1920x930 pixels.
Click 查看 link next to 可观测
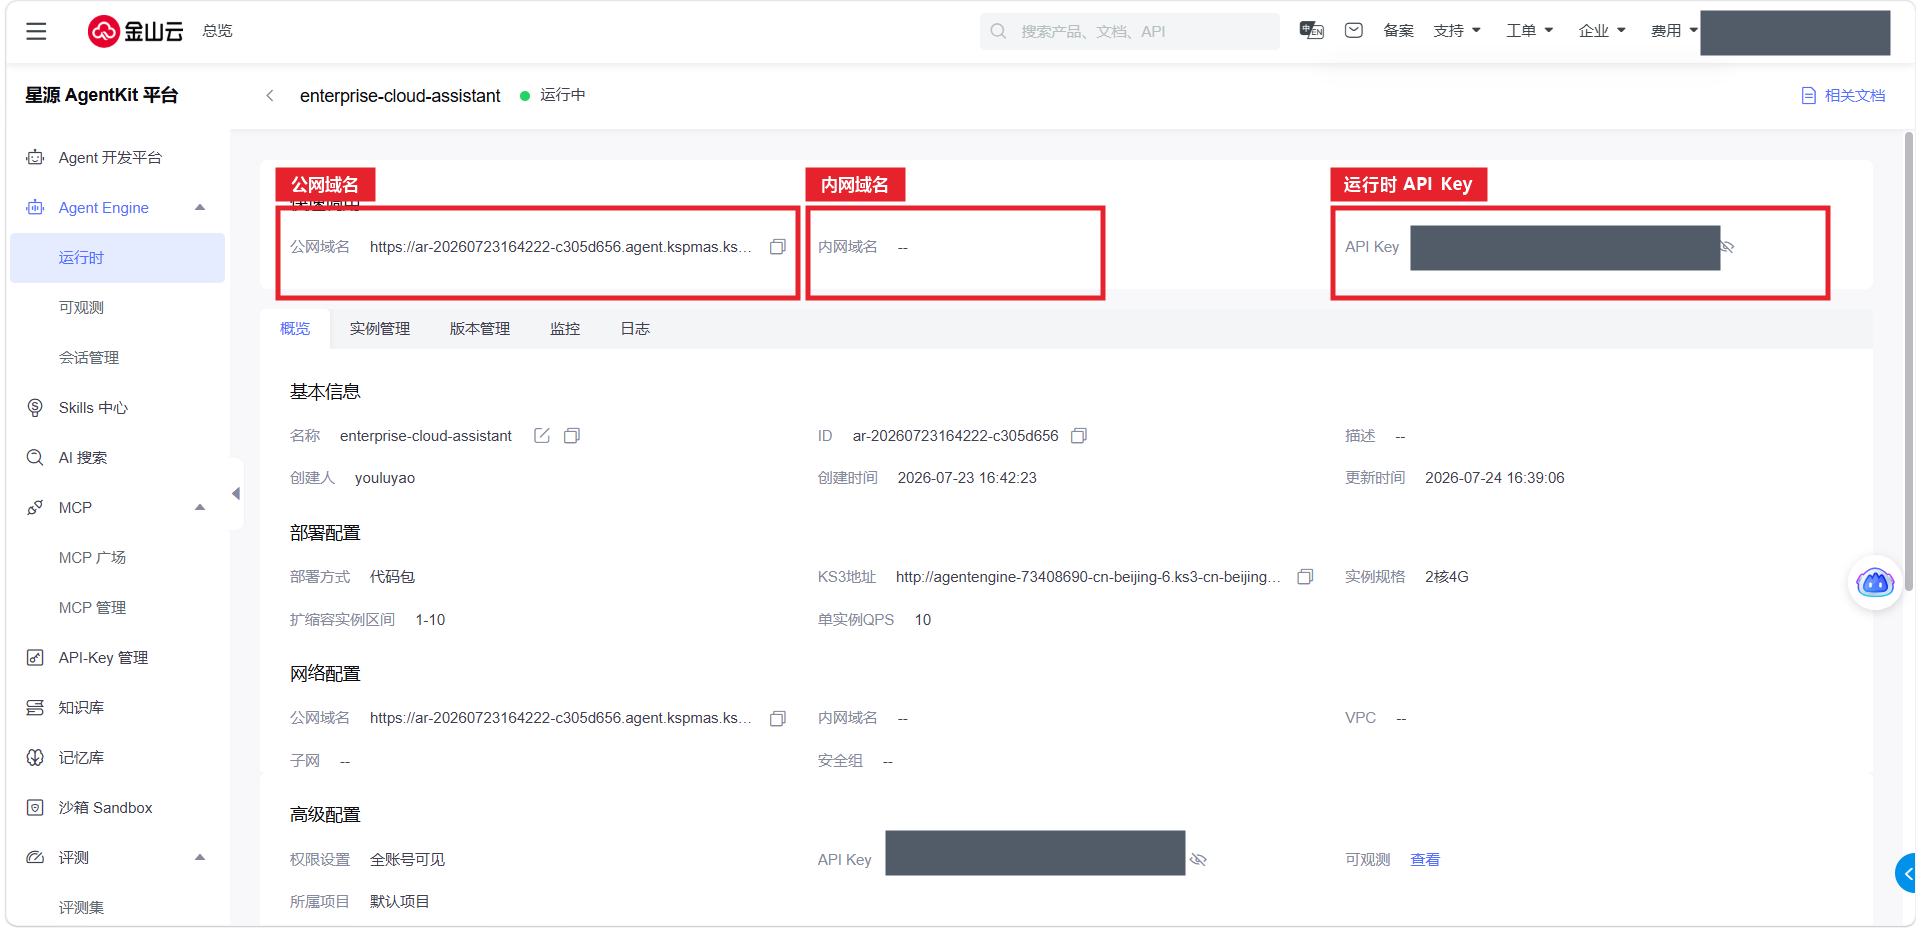click(1425, 860)
